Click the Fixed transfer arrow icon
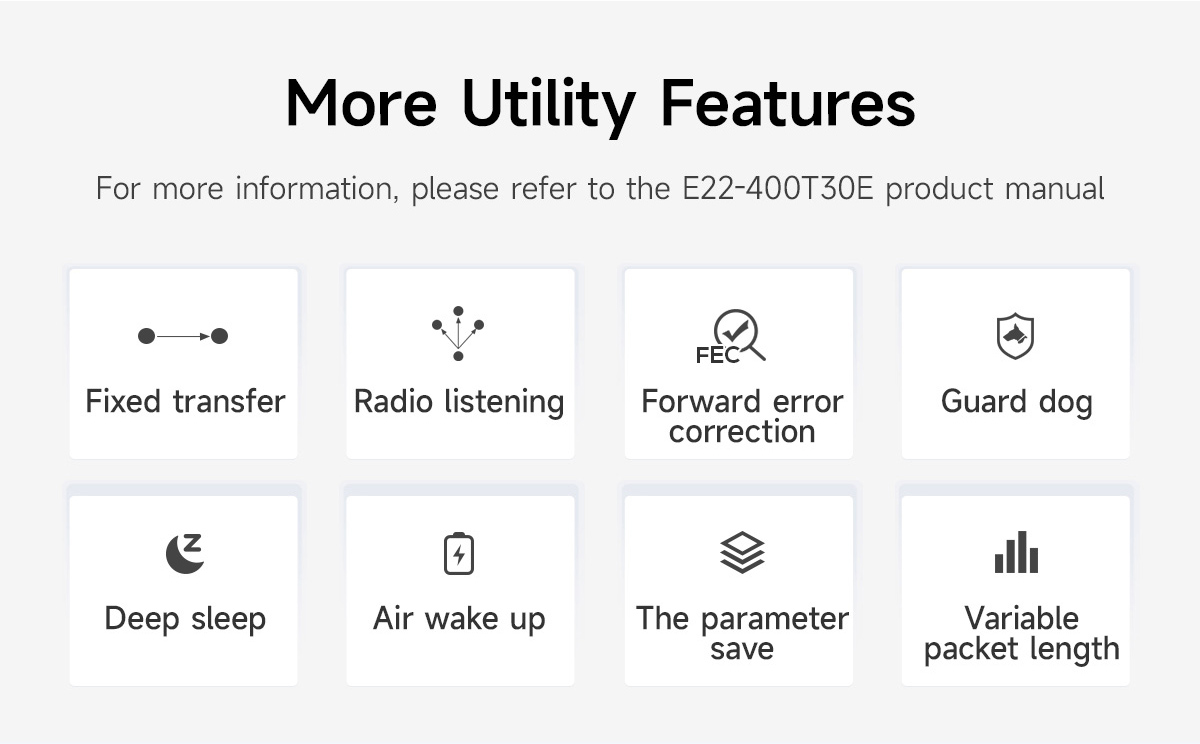The width and height of the screenshot is (1200, 744). click(183, 336)
